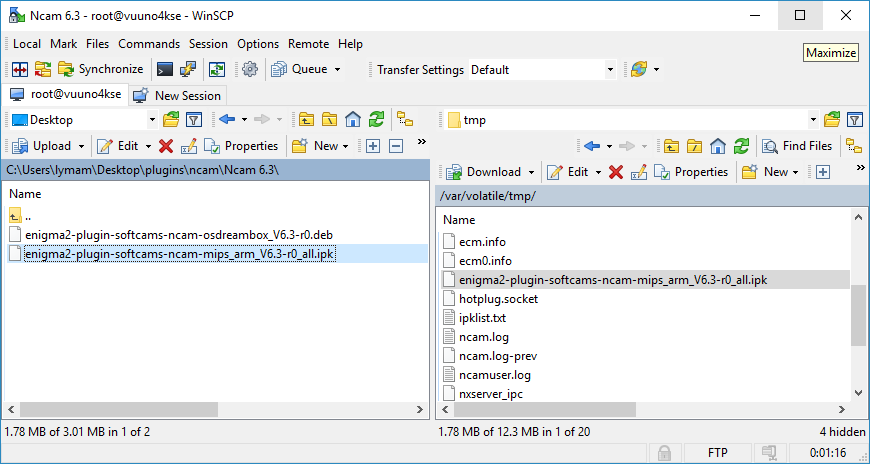
Task: Click the Download button
Action: click(484, 172)
